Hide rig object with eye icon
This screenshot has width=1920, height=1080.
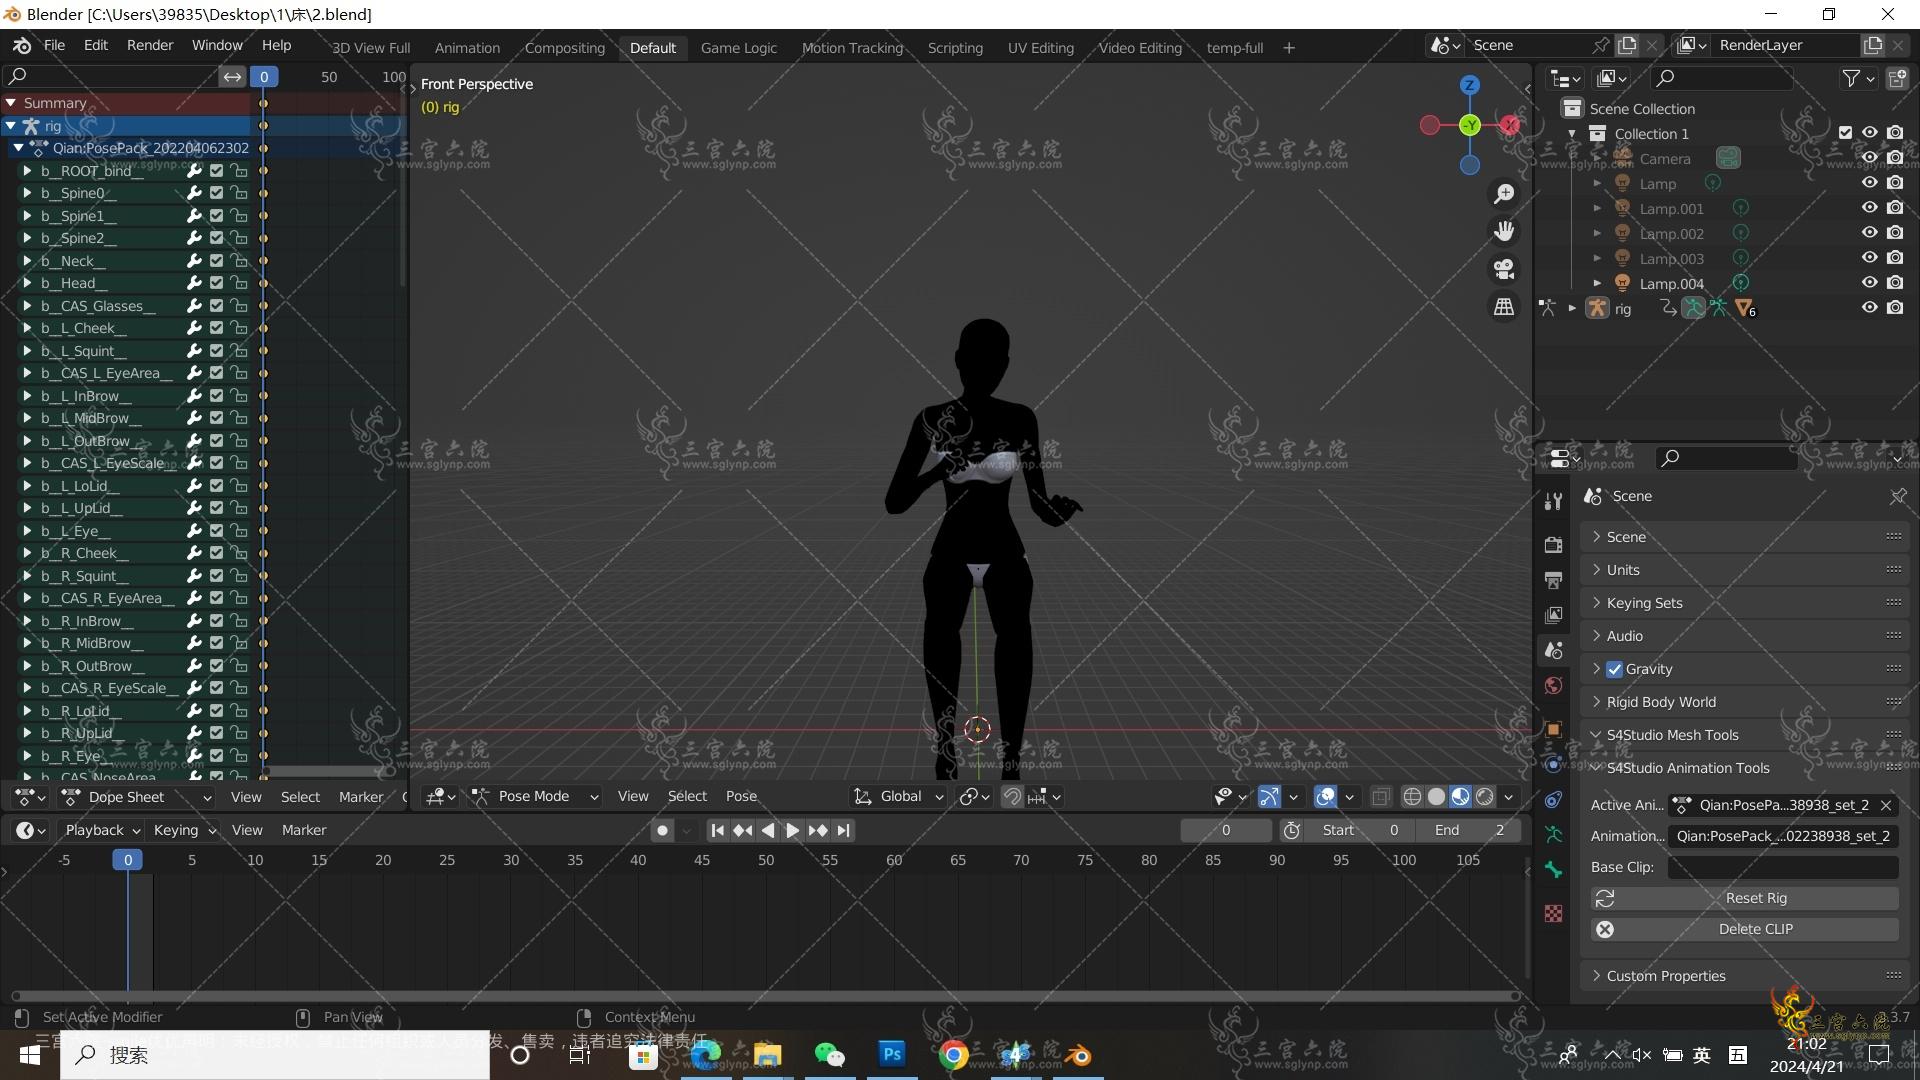click(x=1869, y=308)
